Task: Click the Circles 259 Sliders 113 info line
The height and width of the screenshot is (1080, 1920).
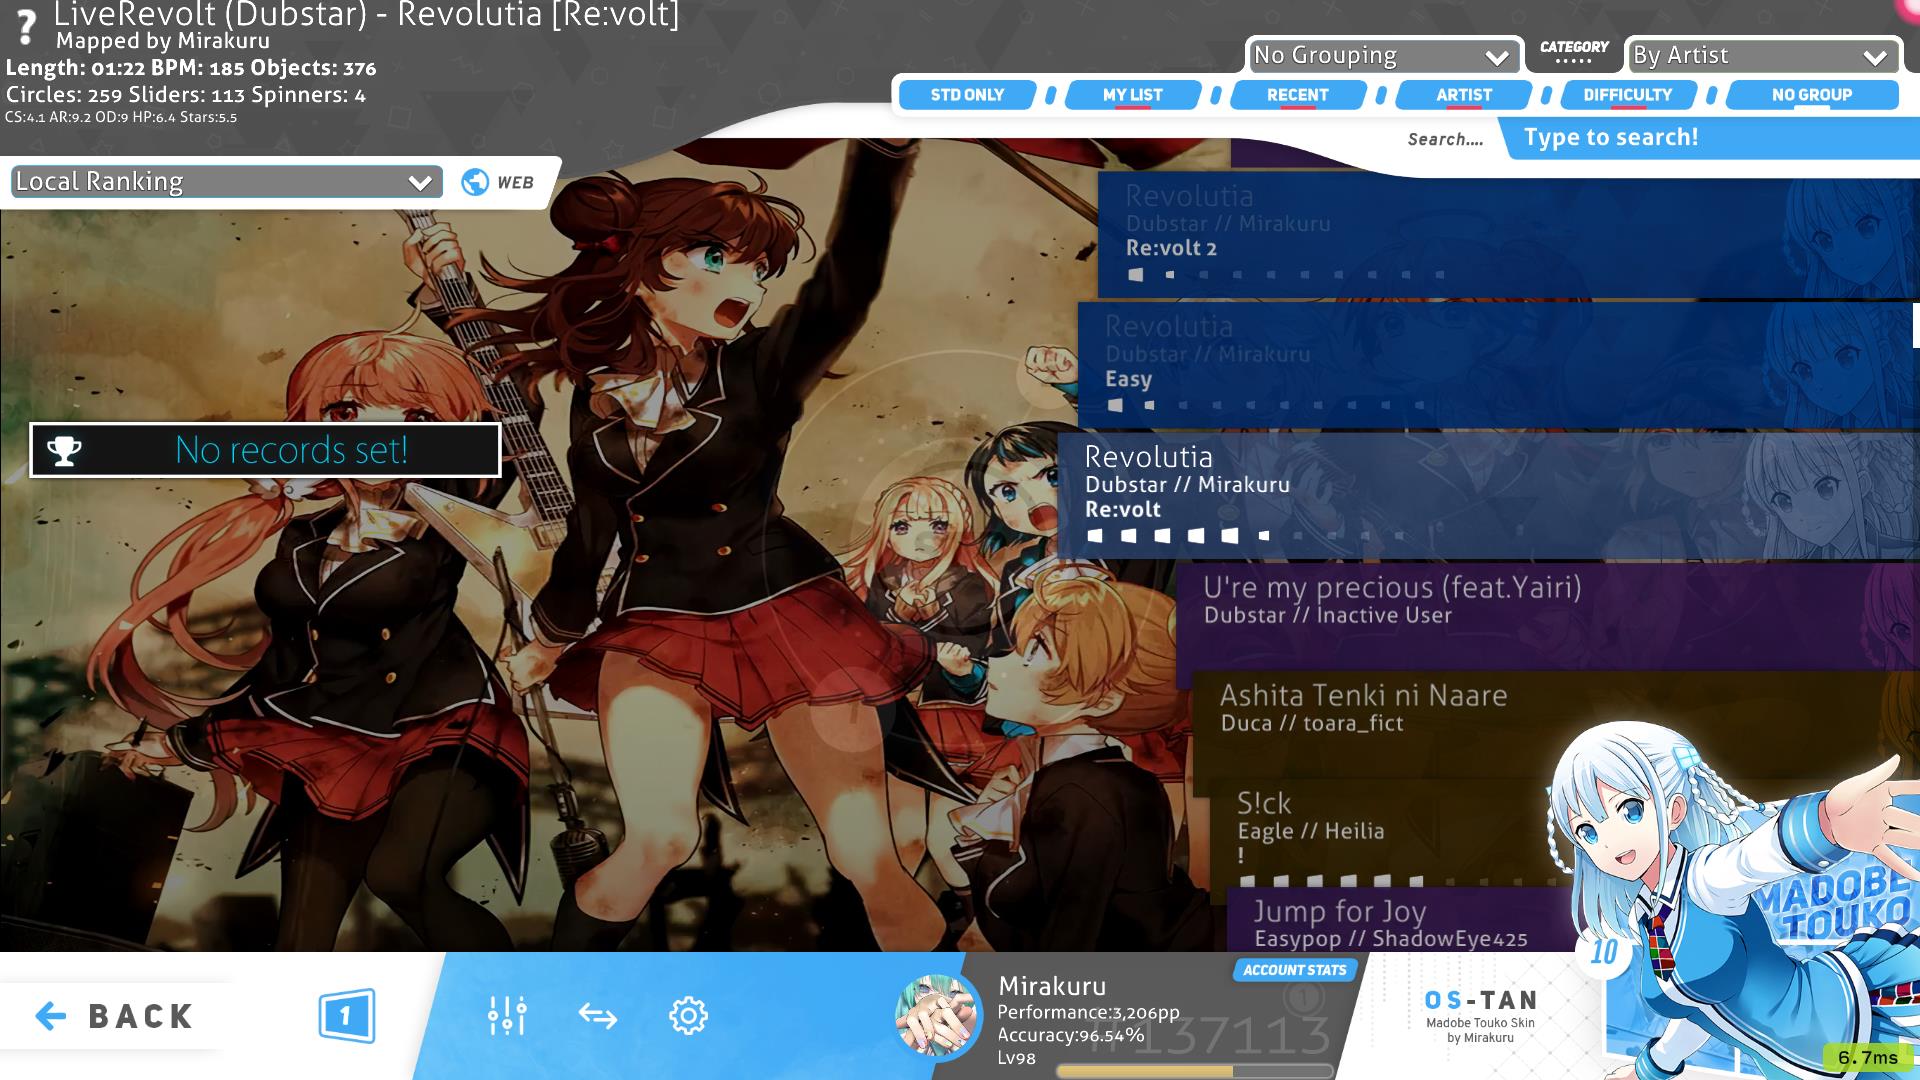Action: (186, 95)
